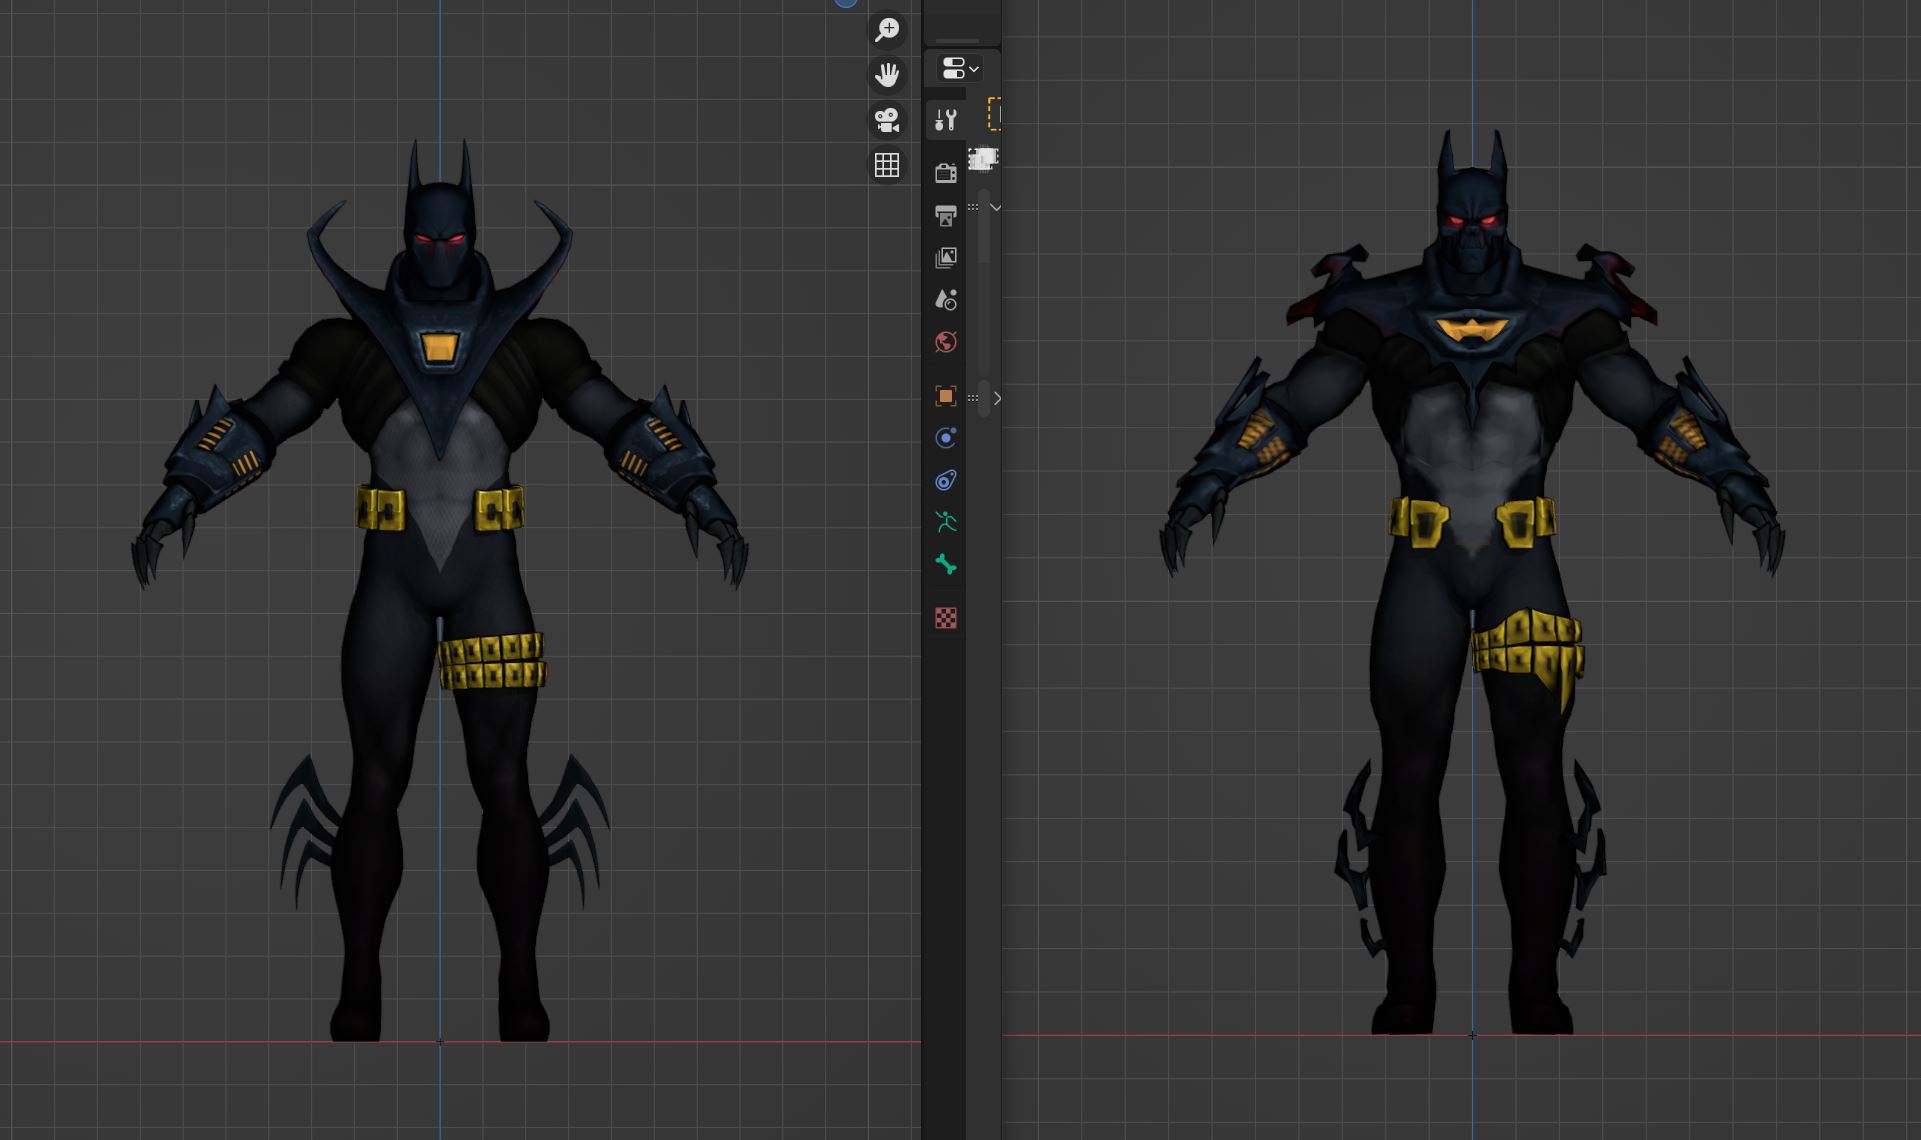Open Object Constraints properties icon

tap(946, 481)
